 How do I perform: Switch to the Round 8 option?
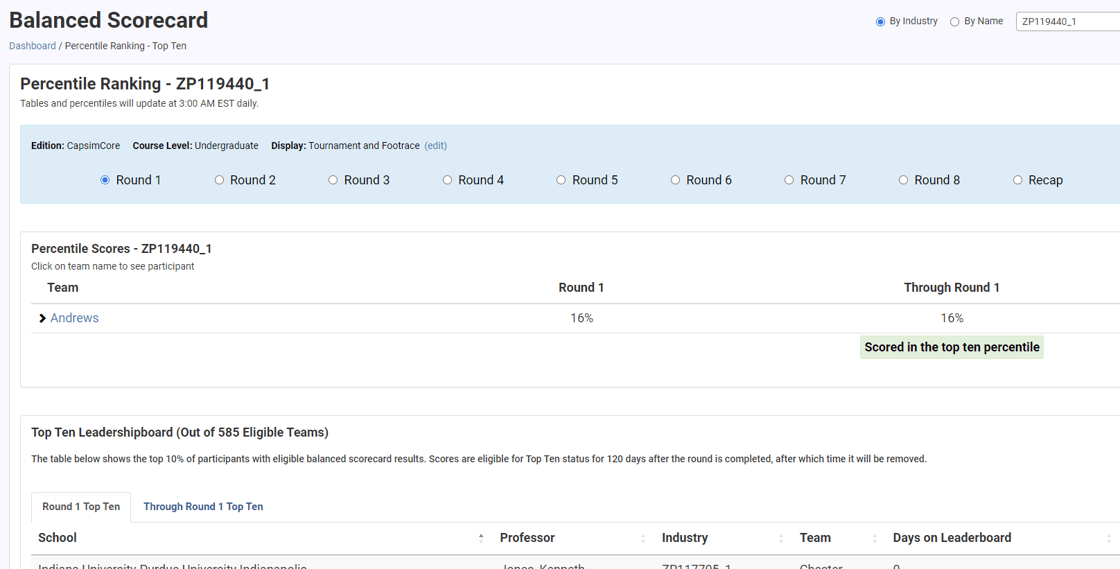coord(903,180)
